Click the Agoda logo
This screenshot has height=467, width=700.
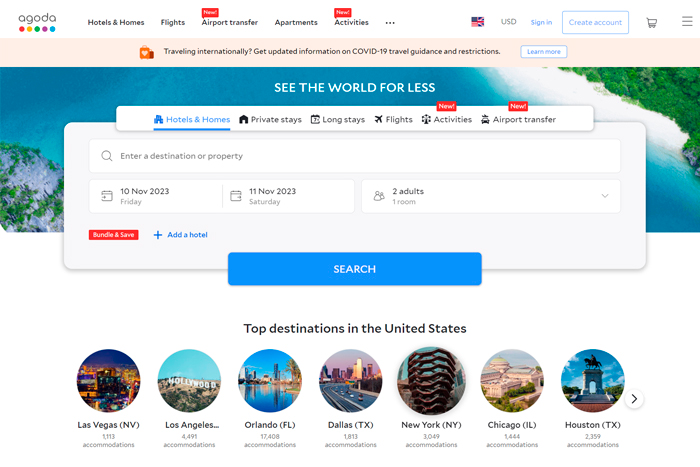click(x=37, y=22)
